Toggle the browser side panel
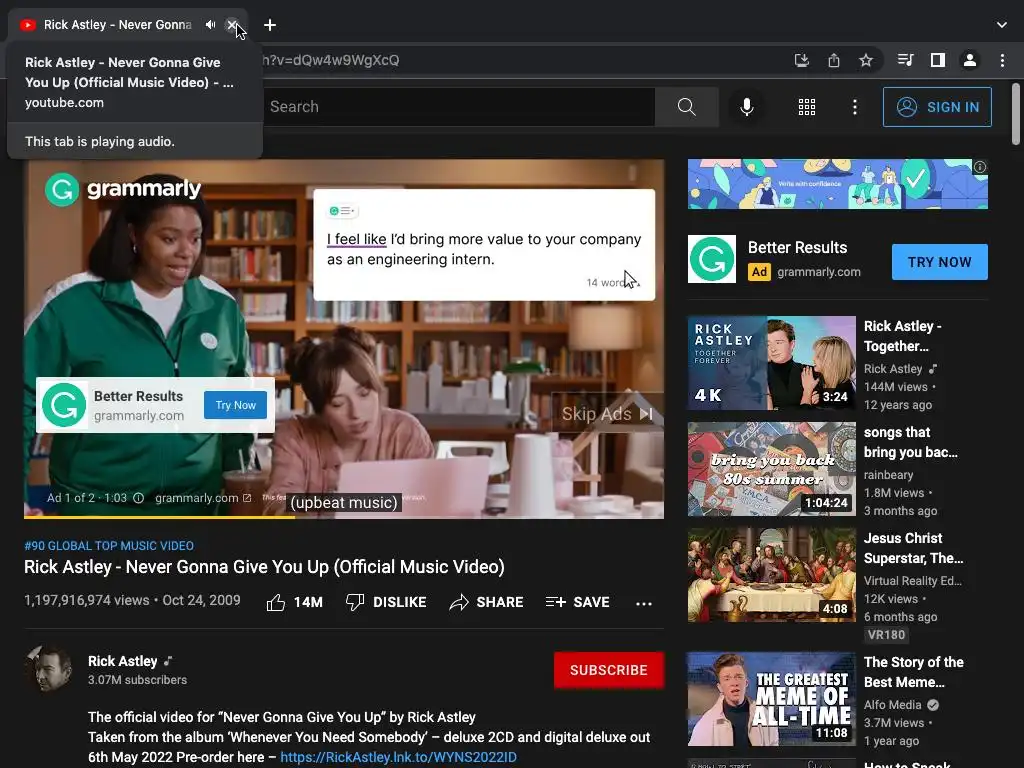The image size is (1024, 768). pyautogui.click(x=938, y=60)
